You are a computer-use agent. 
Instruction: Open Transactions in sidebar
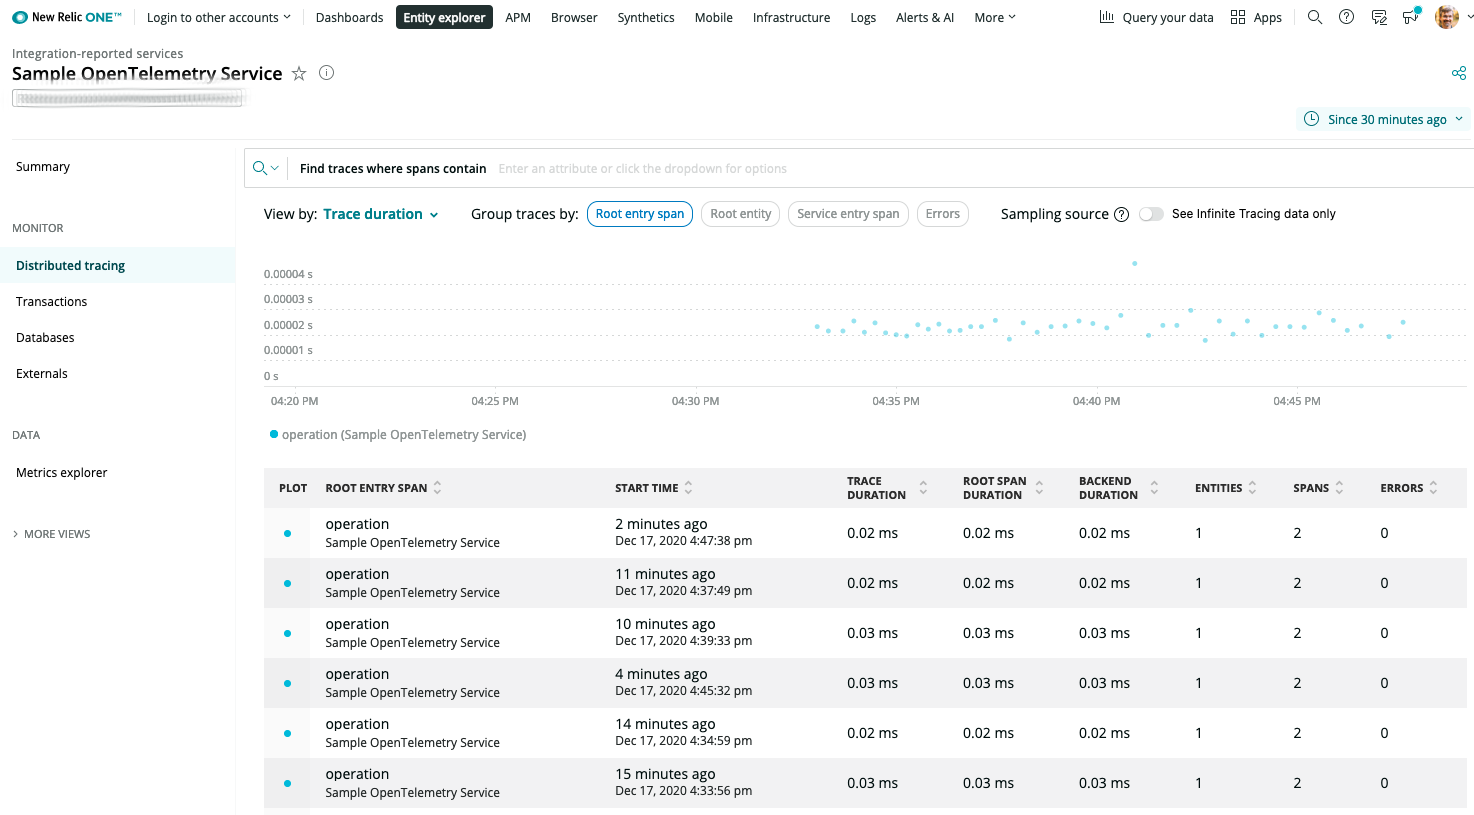point(51,301)
